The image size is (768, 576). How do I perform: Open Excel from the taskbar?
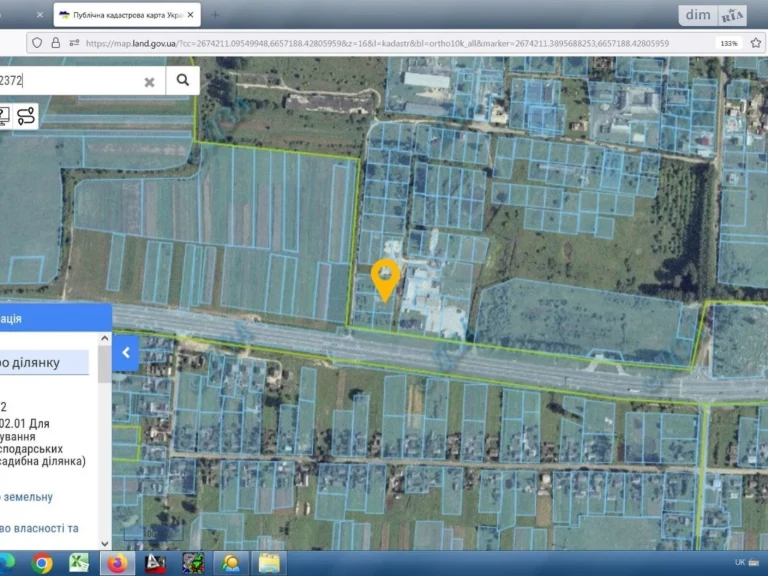pos(78,563)
